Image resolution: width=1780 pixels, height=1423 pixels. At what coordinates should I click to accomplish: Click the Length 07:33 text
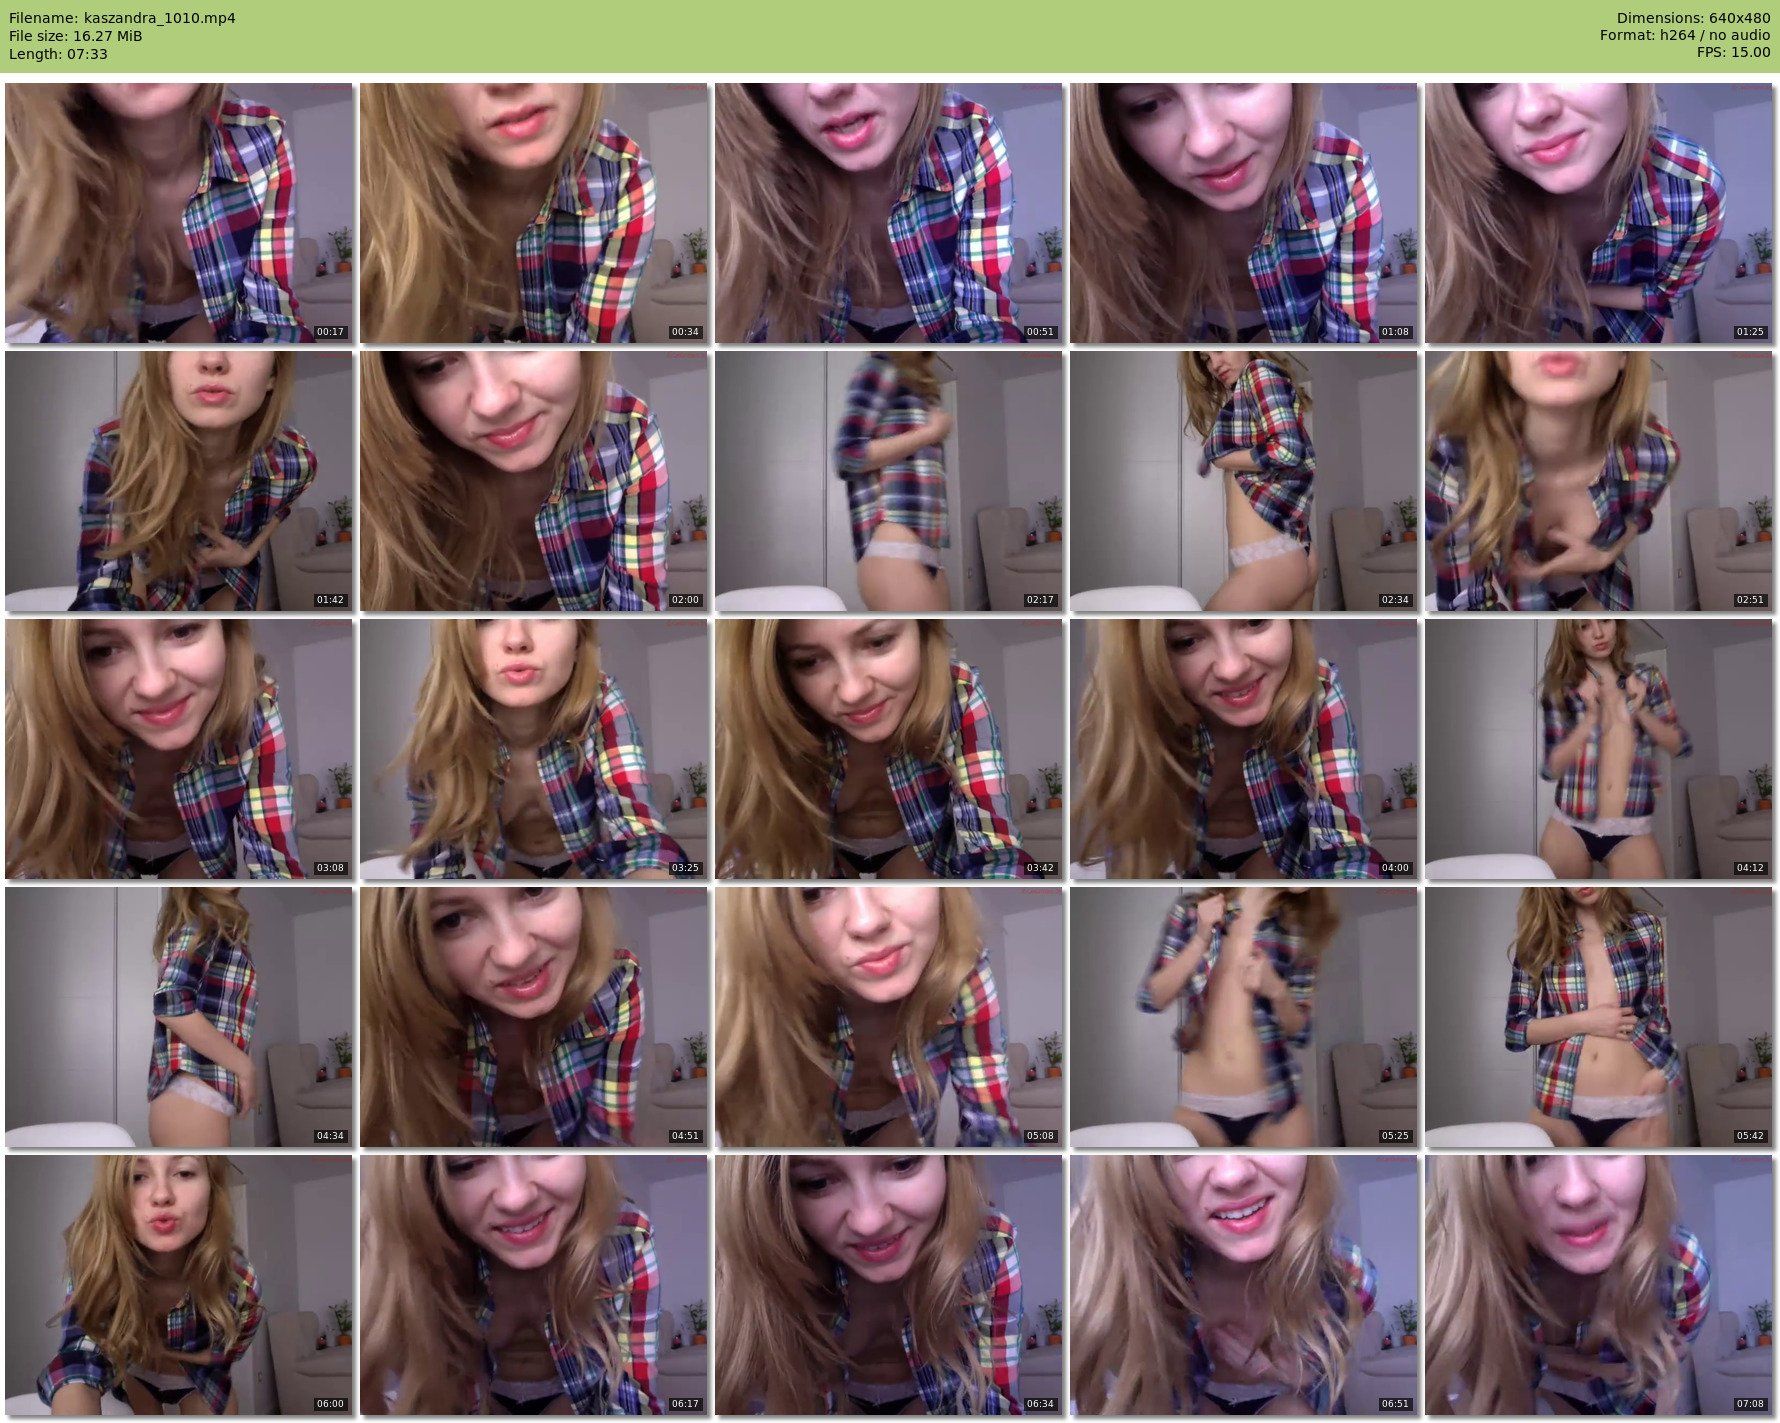(x=58, y=54)
